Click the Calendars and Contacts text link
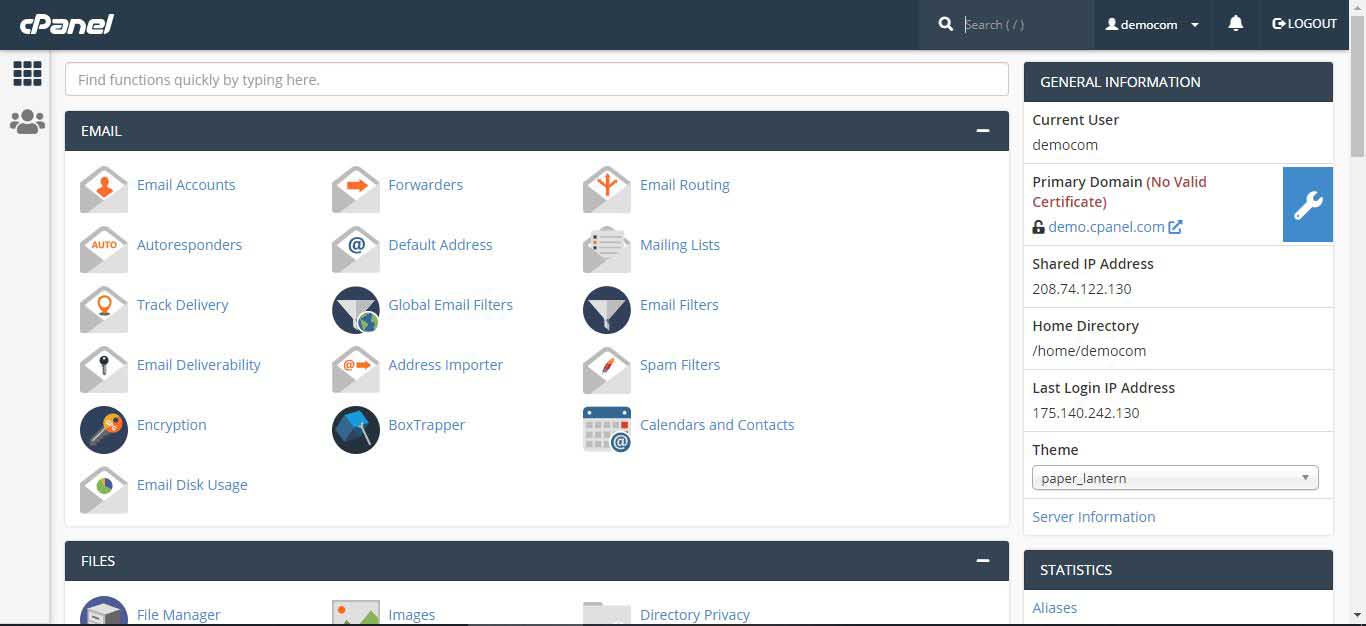This screenshot has height=626, width=1366. (717, 425)
